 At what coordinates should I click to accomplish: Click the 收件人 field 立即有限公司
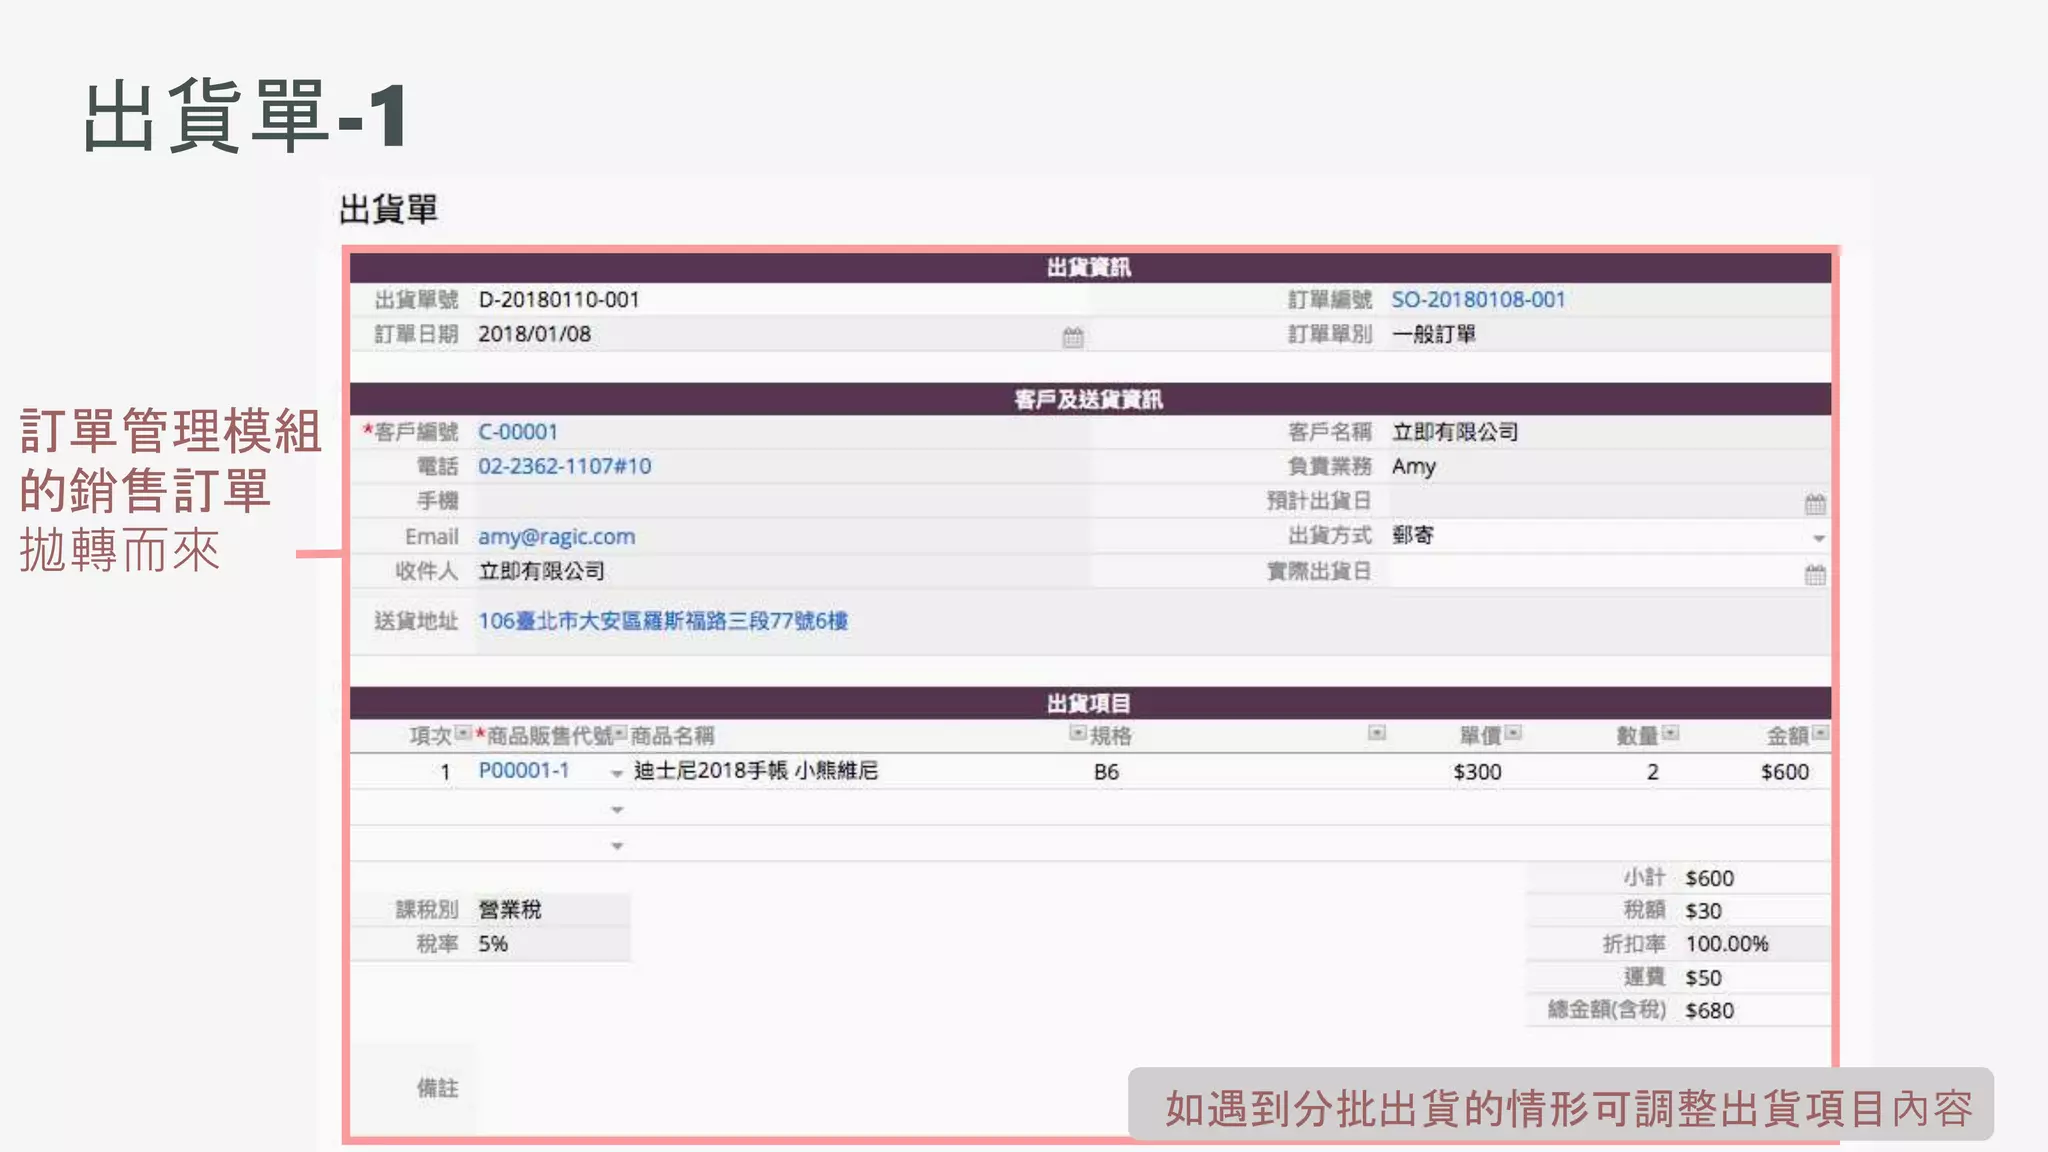click(541, 571)
